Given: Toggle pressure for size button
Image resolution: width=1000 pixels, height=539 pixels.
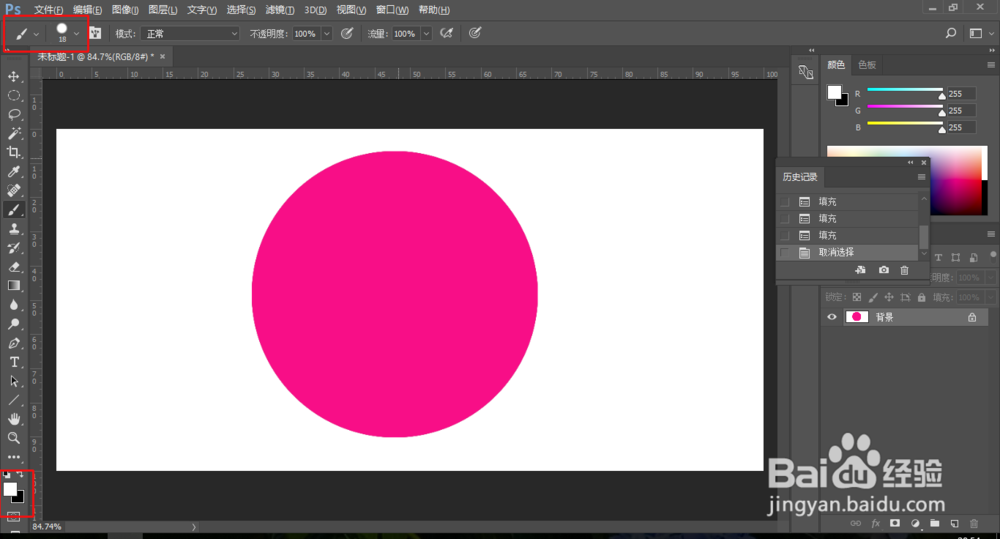Looking at the screenshot, I should [474, 33].
